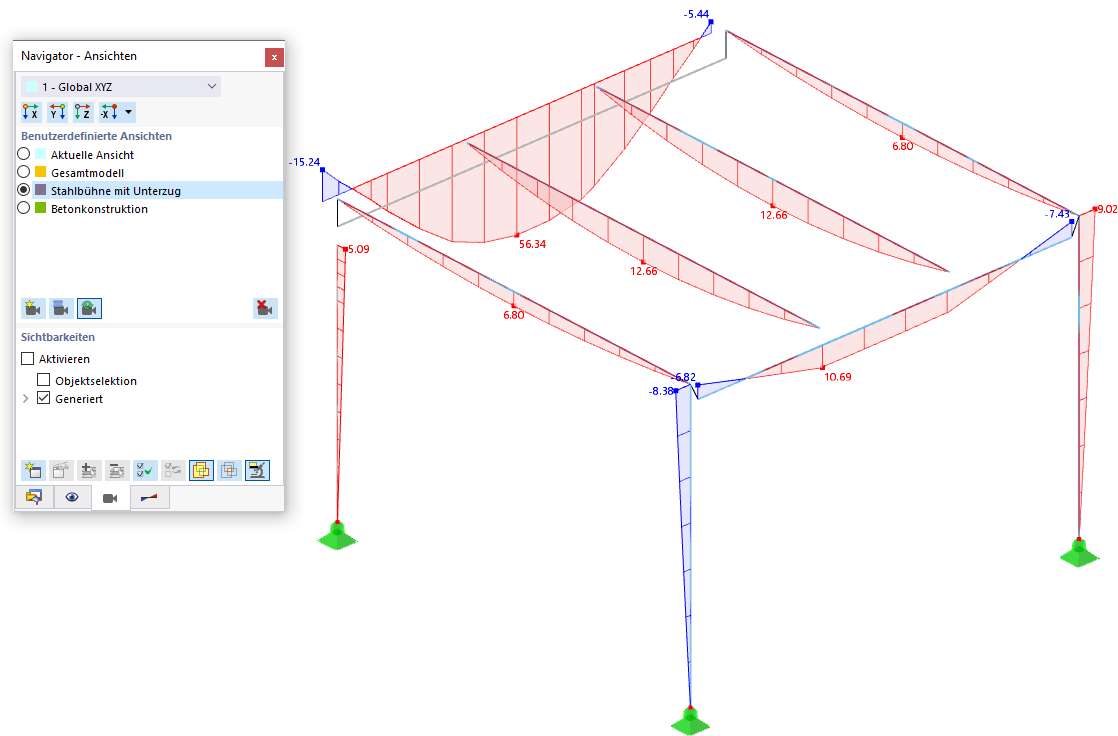Screen dimensions: 1118x736
Task: Click the -7.43 moment value label
Action: [x=1057, y=214]
